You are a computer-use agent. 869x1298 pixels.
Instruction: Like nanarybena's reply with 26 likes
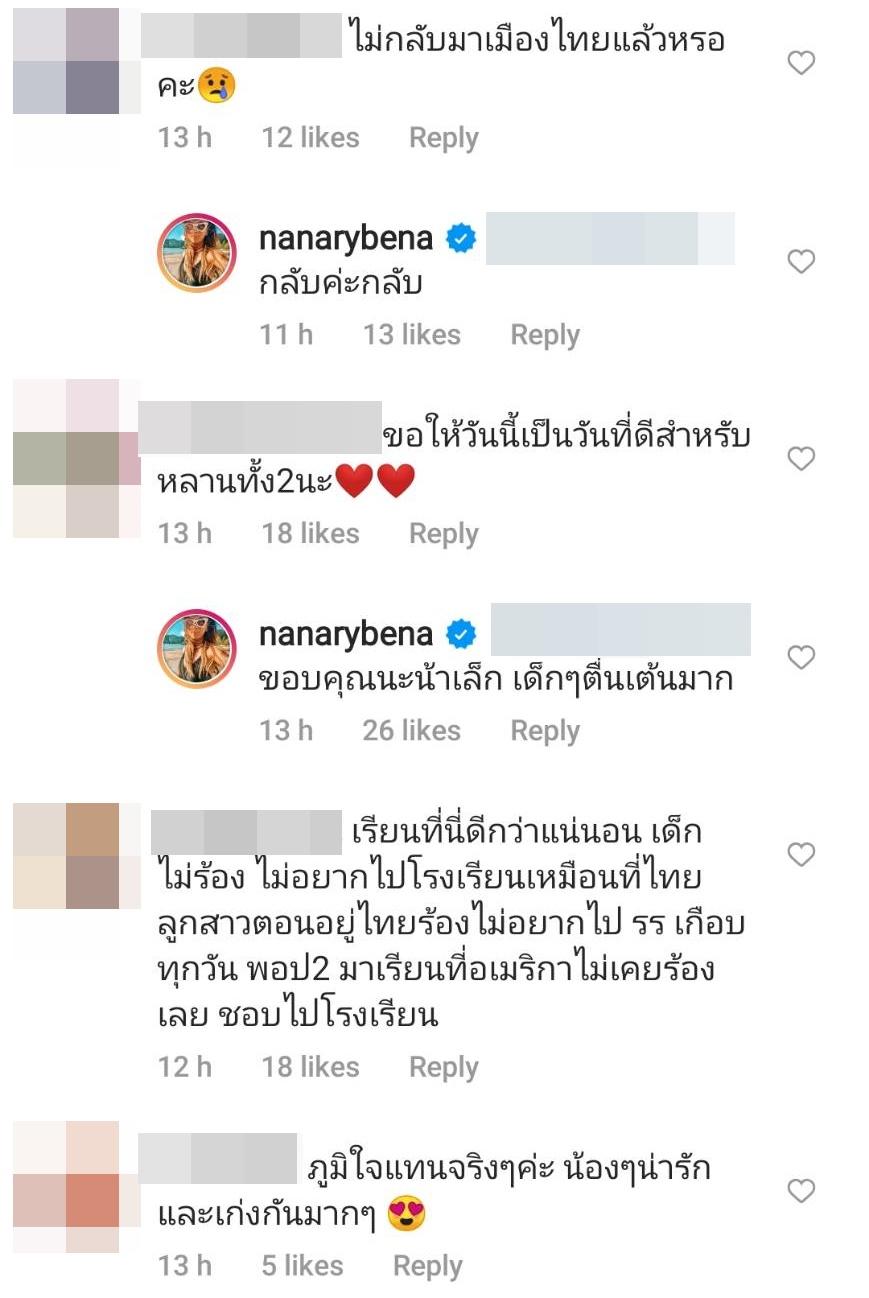[x=801, y=657]
